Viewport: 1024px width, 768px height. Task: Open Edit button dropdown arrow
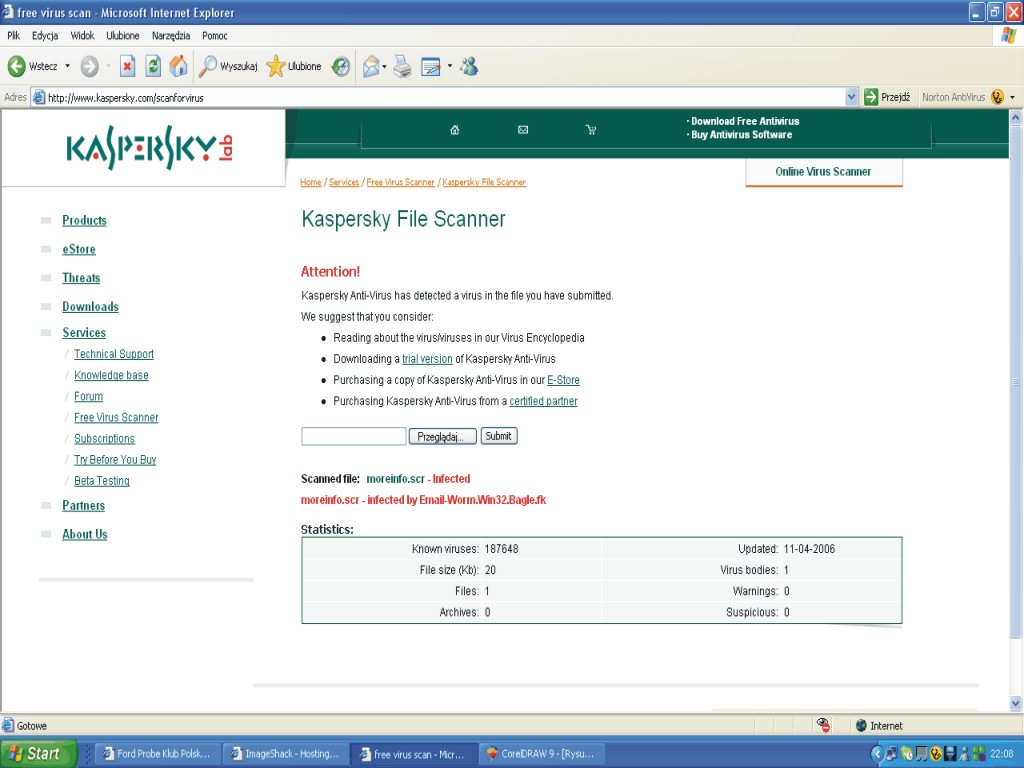coord(449,66)
